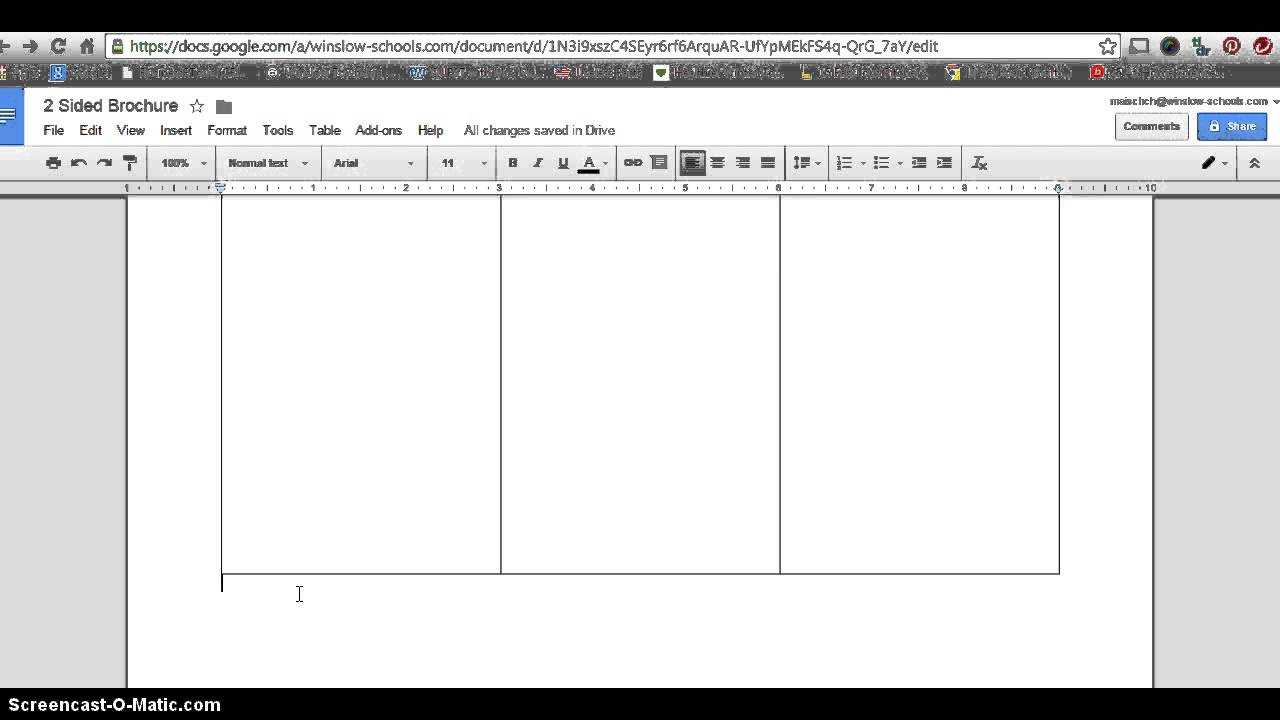
Task: Select the Paint format tool
Action: [x=129, y=162]
